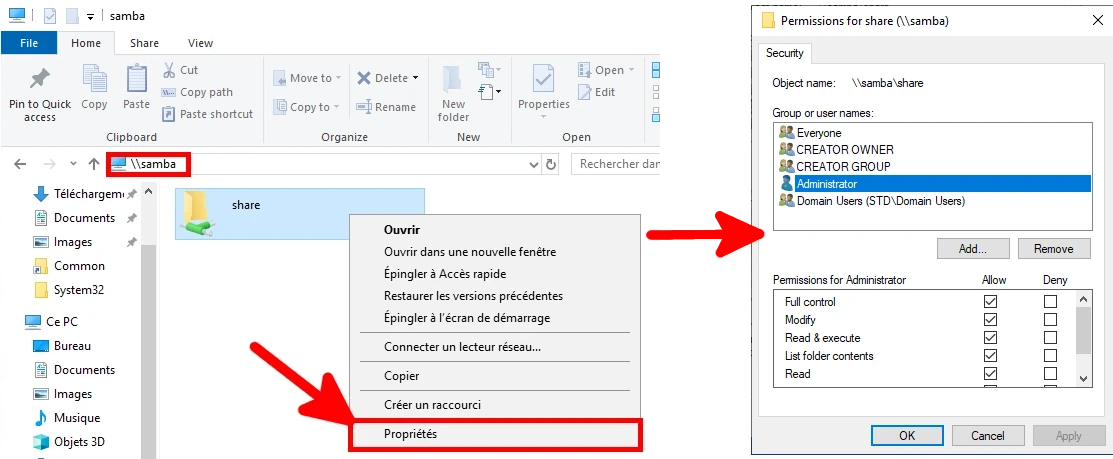Switch to the View ribbon tab
1113x459 pixels.
(200, 43)
